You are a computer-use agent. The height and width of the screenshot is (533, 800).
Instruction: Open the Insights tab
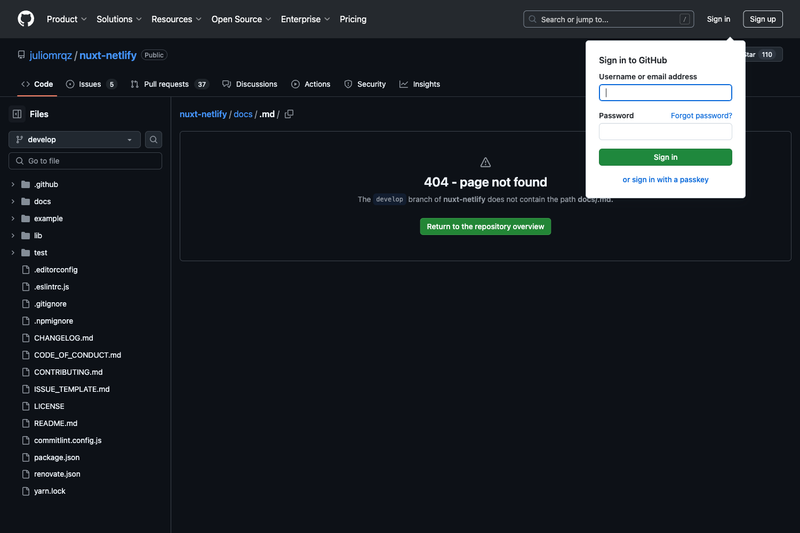419,84
